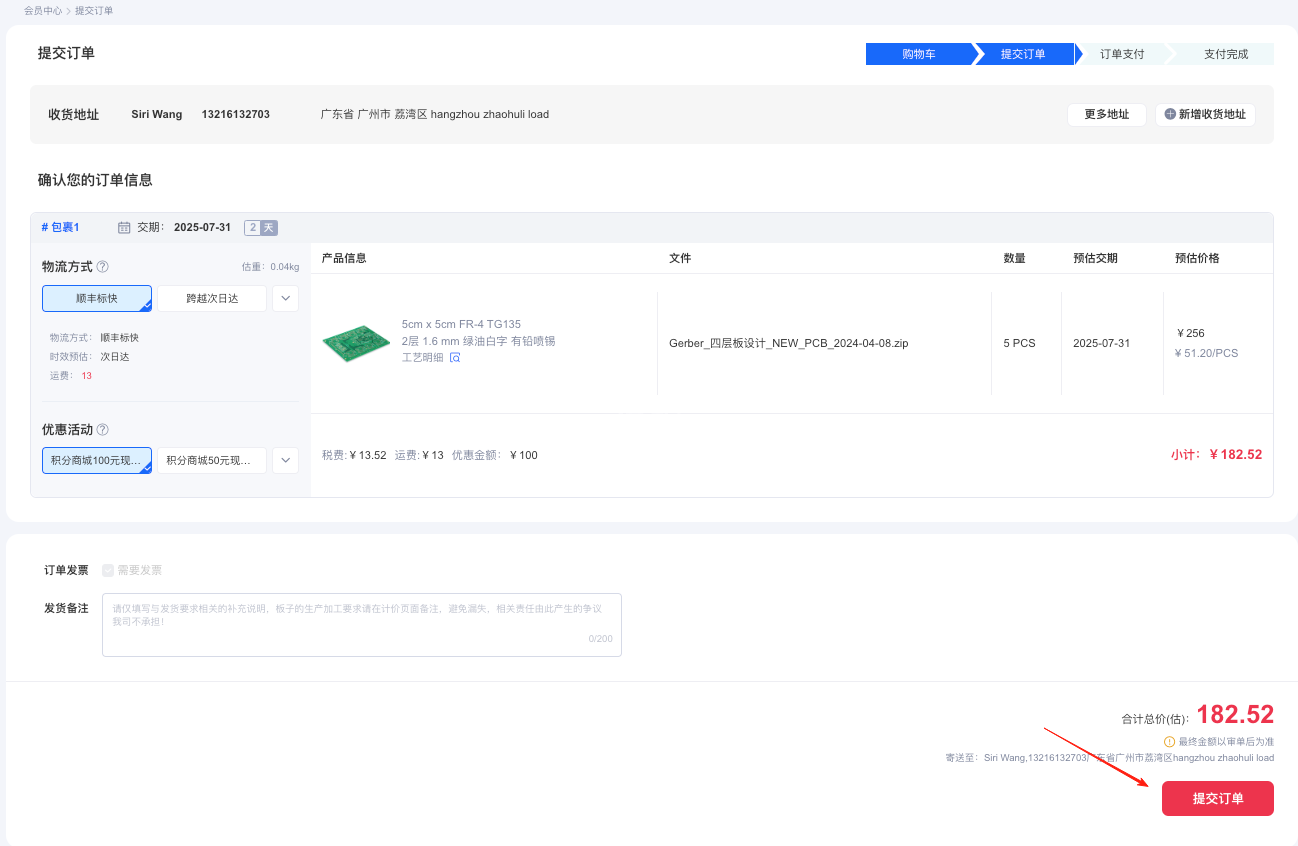Click the green PCB product thumbnail
The height and width of the screenshot is (846, 1298).
(356, 343)
